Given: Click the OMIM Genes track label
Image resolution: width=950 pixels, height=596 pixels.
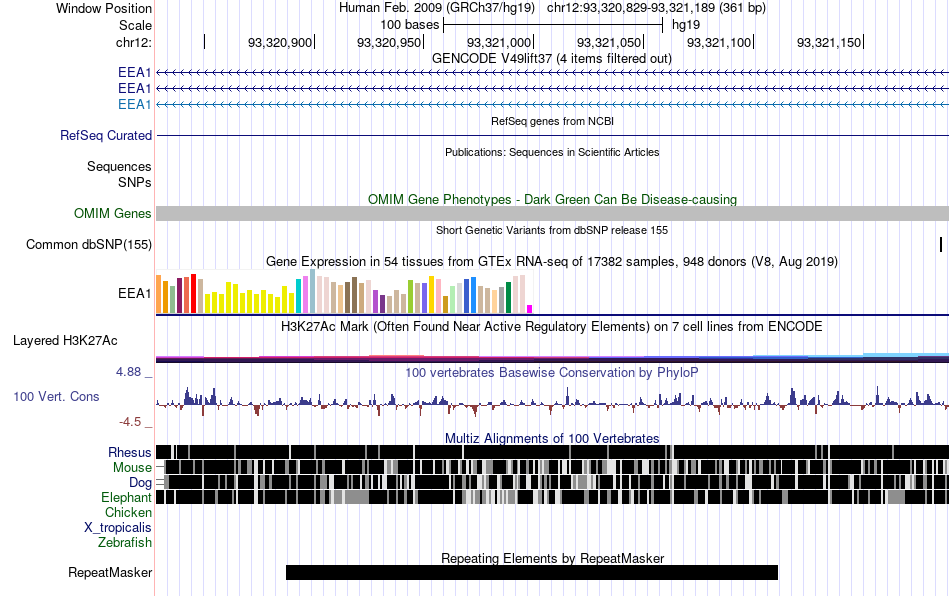Looking at the screenshot, I should (112, 213).
